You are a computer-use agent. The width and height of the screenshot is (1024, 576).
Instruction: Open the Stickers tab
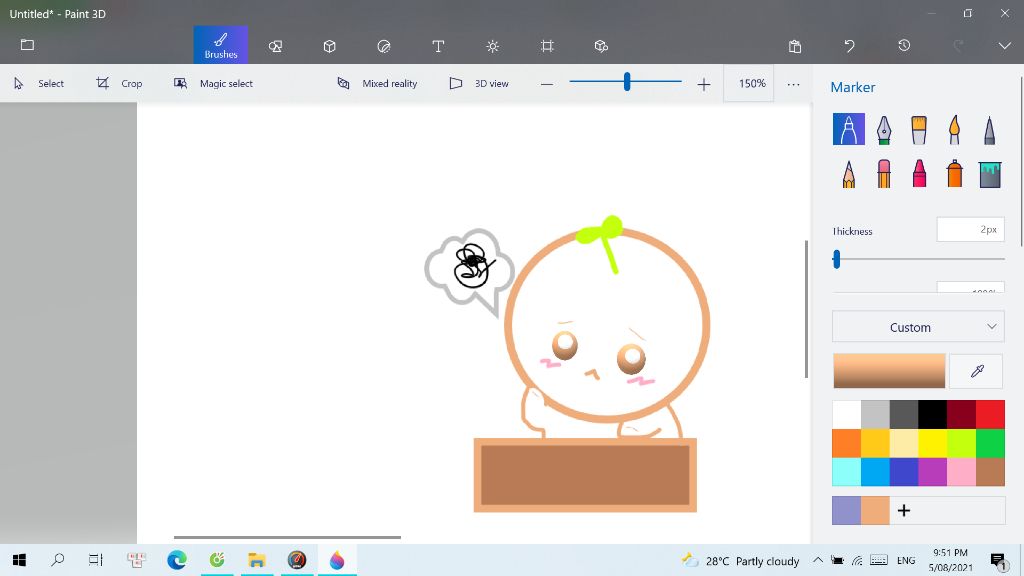[384, 46]
